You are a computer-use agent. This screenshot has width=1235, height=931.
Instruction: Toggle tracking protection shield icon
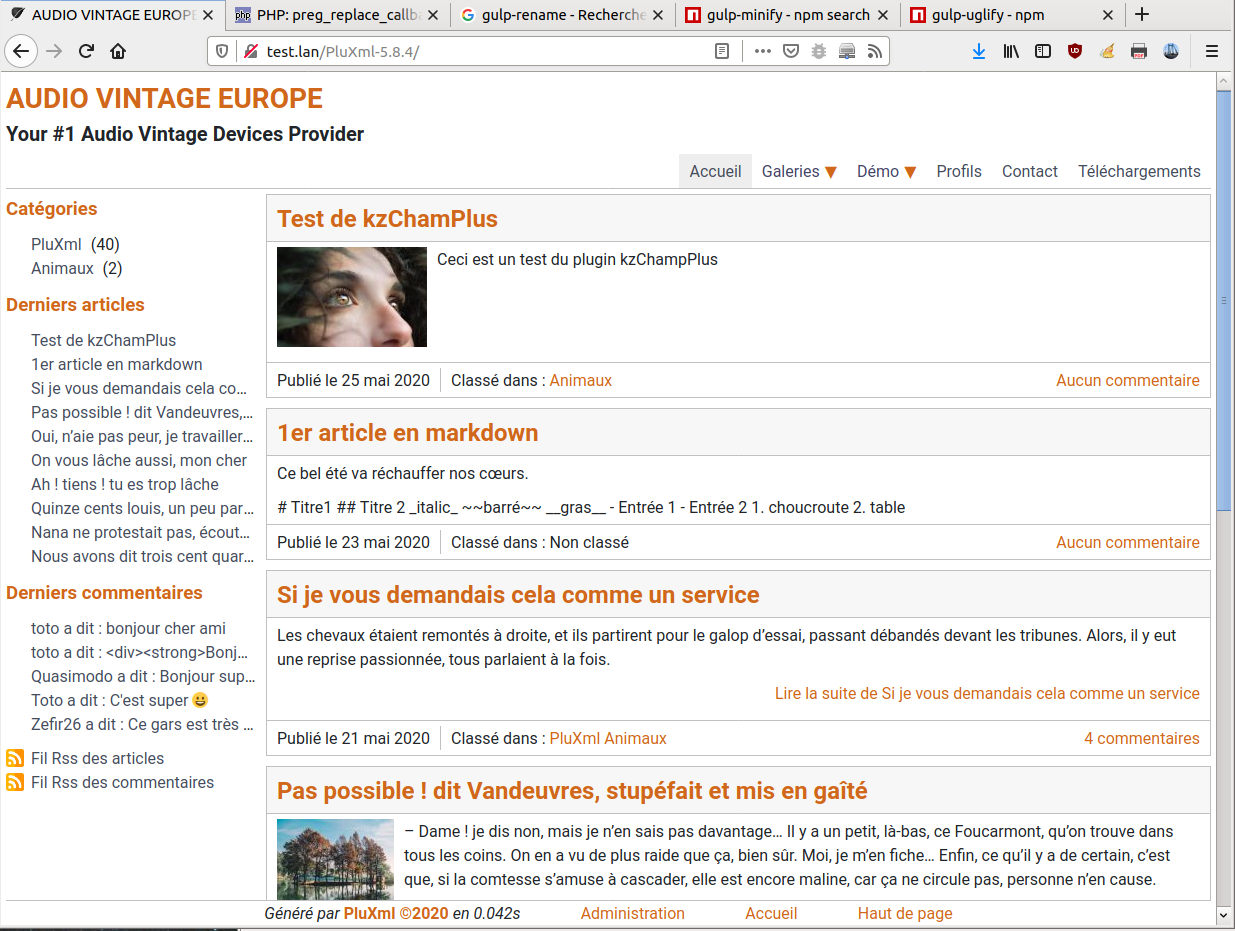tap(222, 51)
